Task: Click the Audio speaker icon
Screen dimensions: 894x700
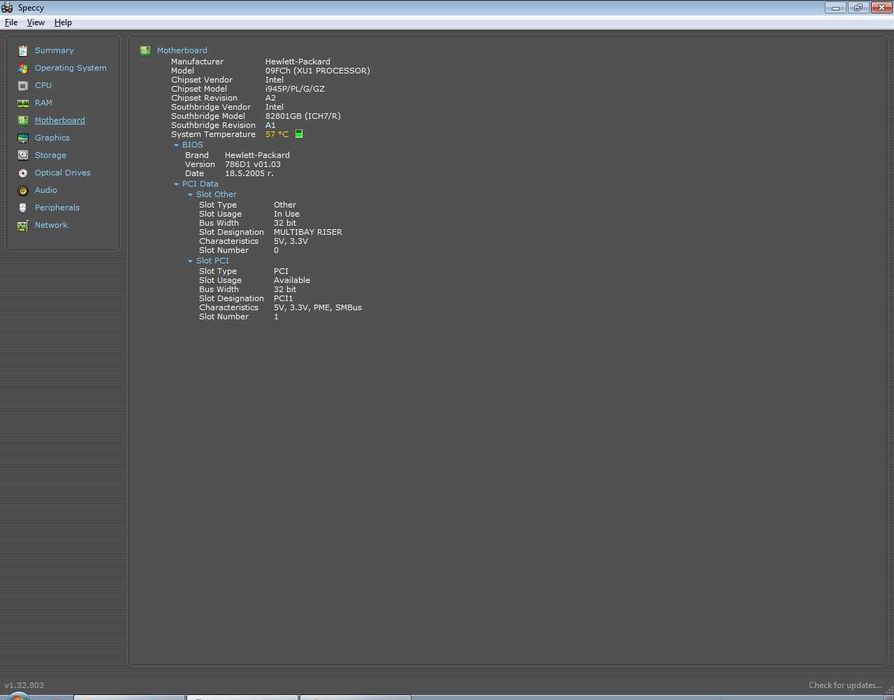Action: click(x=23, y=190)
